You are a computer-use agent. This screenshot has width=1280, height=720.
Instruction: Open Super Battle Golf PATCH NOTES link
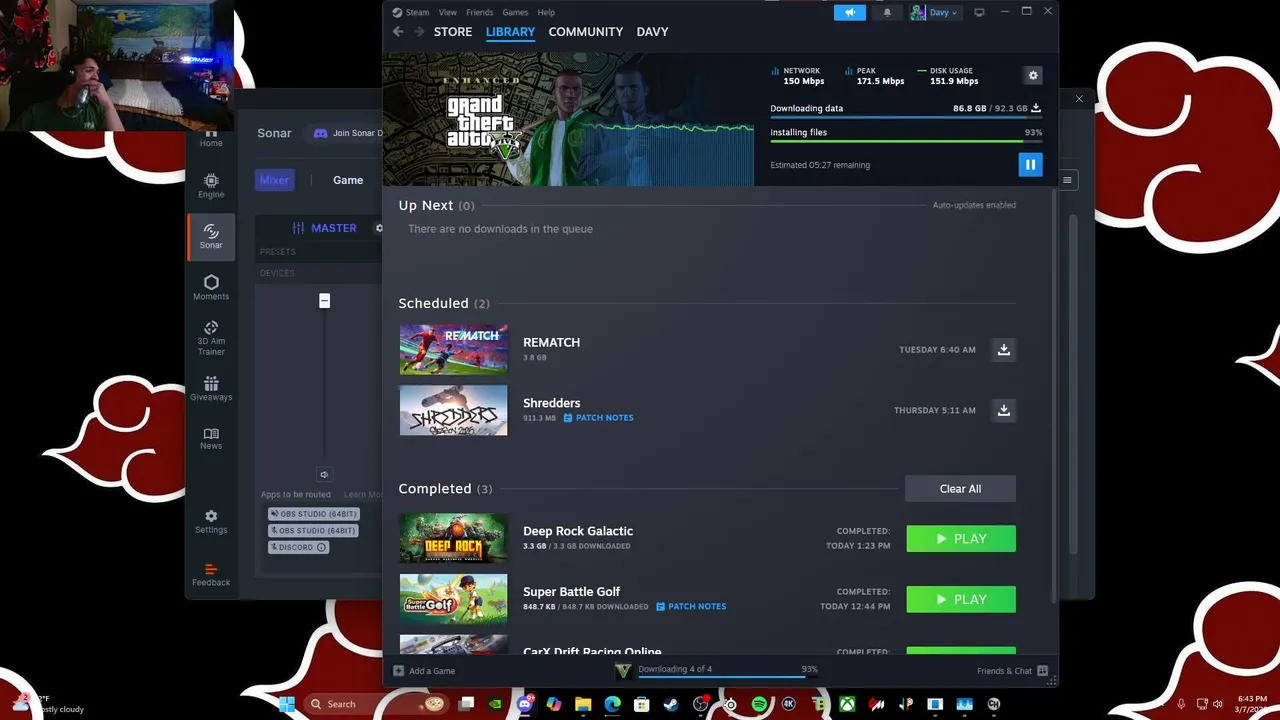(691, 606)
